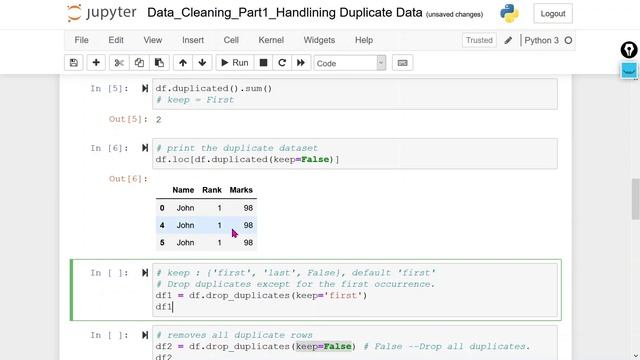The height and width of the screenshot is (360, 640).
Task: Open the command palette keyboard icon
Action: click(402, 63)
